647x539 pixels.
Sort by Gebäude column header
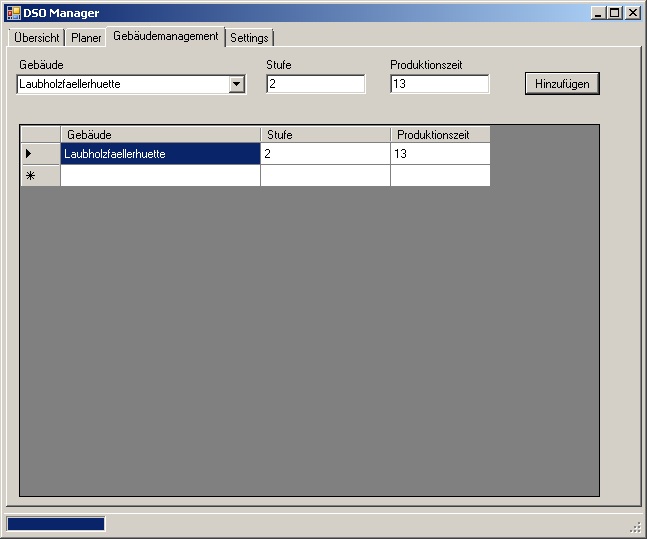(160, 135)
